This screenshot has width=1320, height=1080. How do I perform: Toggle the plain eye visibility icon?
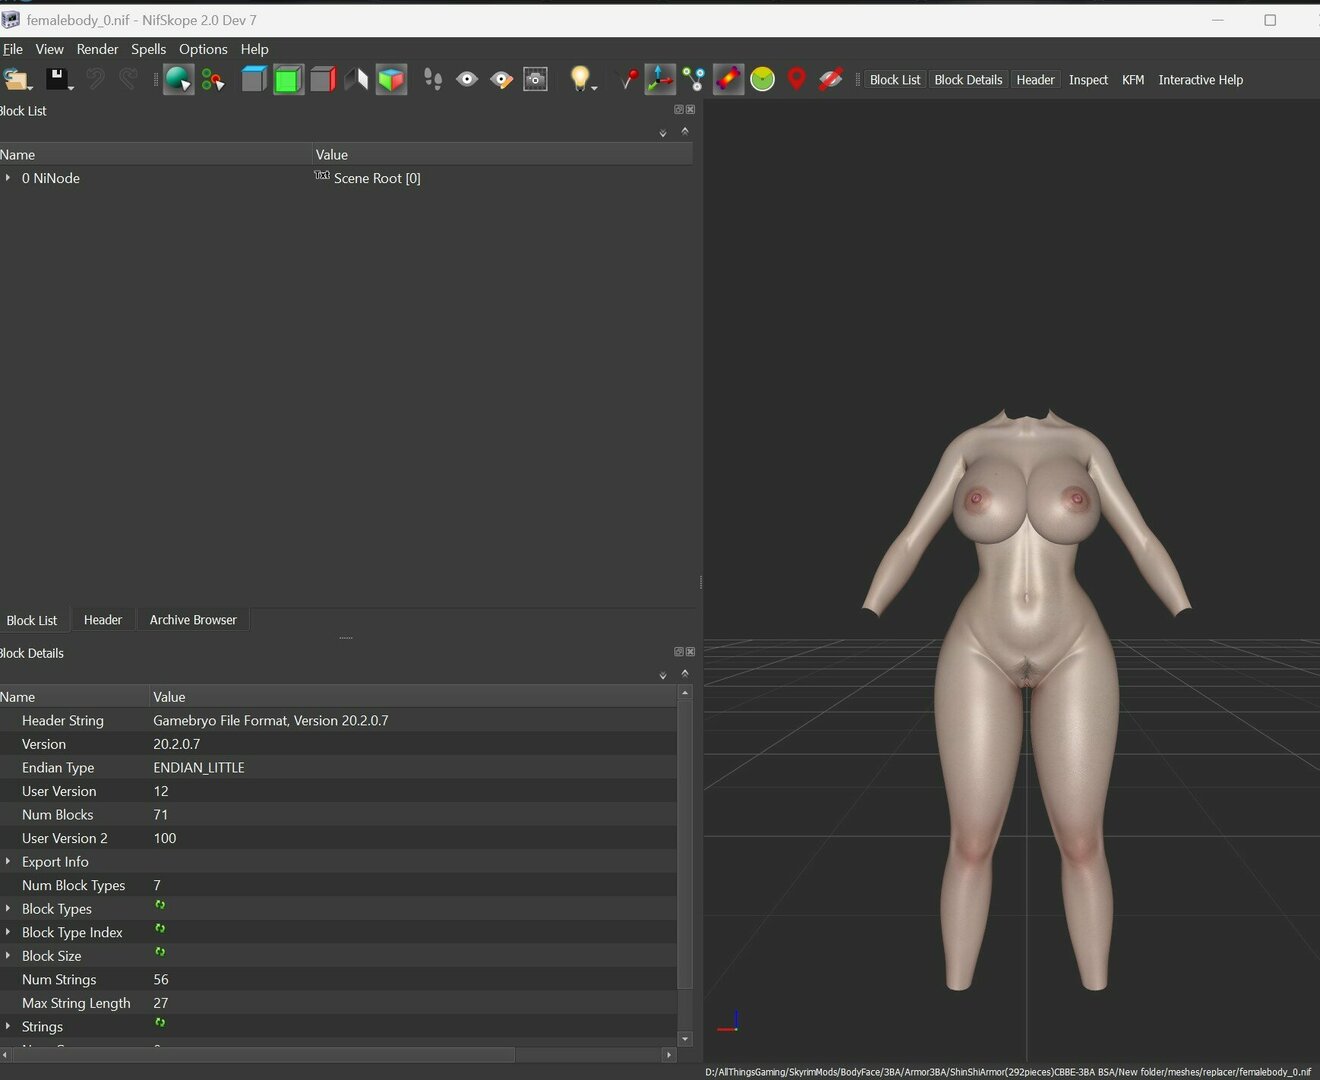(x=467, y=80)
